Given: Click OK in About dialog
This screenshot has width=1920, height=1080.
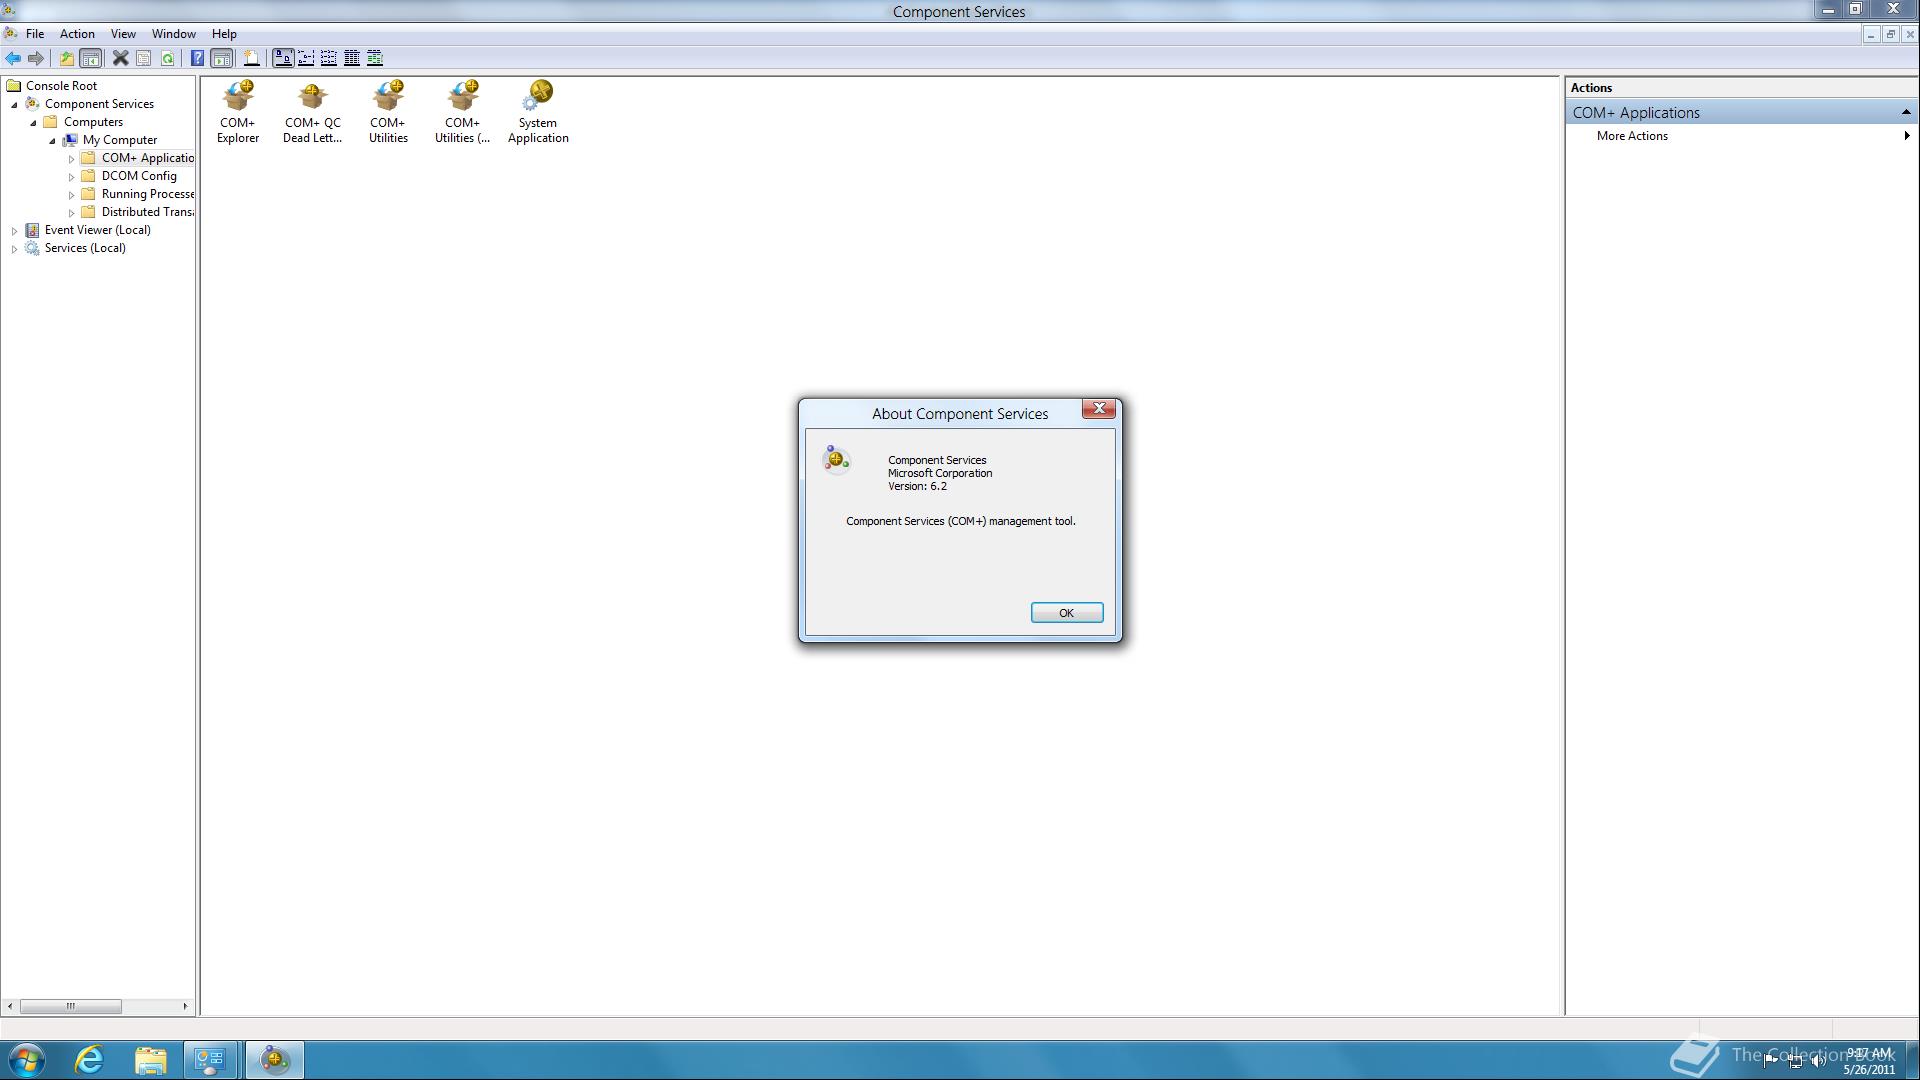Looking at the screenshot, I should 1067,613.
